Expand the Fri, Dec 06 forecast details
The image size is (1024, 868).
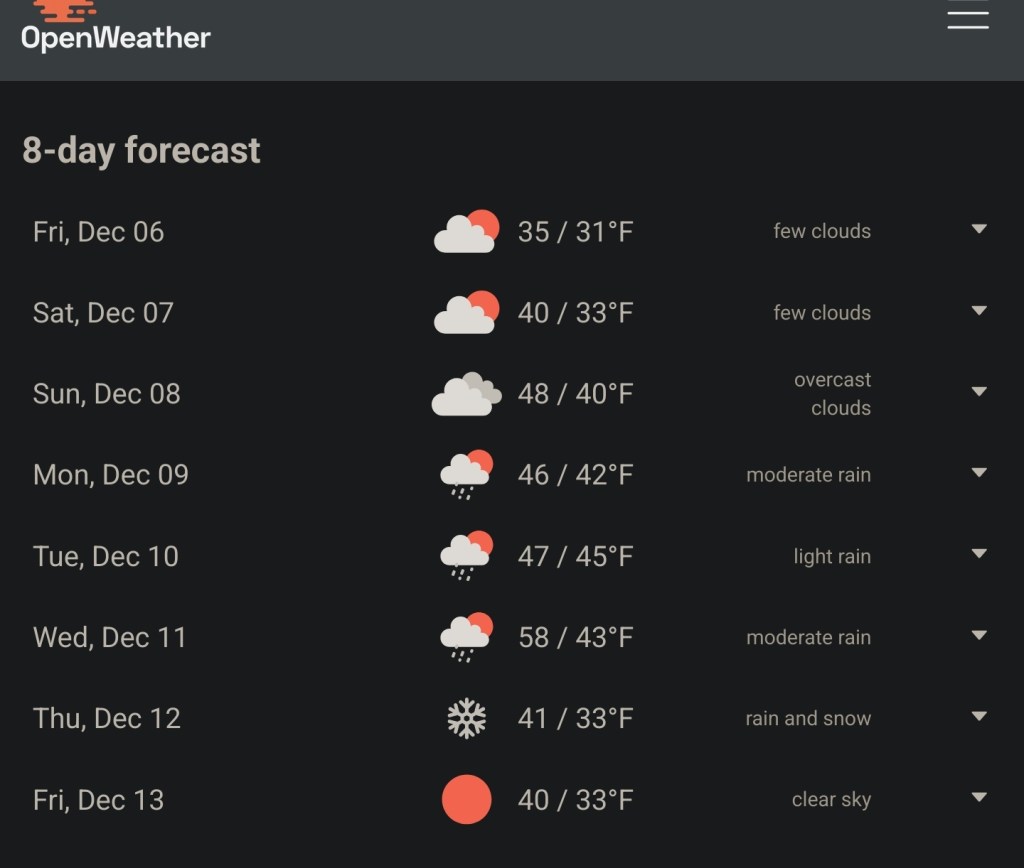[979, 230]
